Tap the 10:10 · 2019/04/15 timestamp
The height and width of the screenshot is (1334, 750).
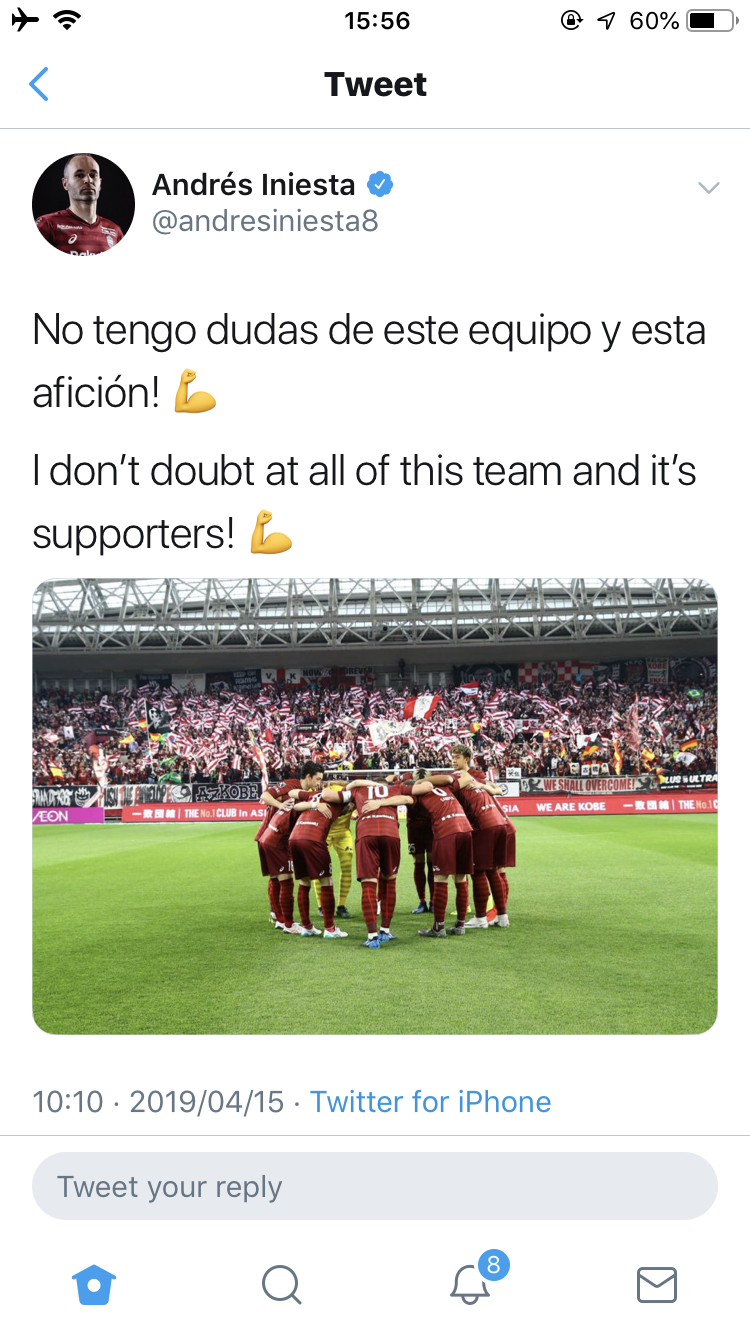pyautogui.click(x=158, y=1101)
